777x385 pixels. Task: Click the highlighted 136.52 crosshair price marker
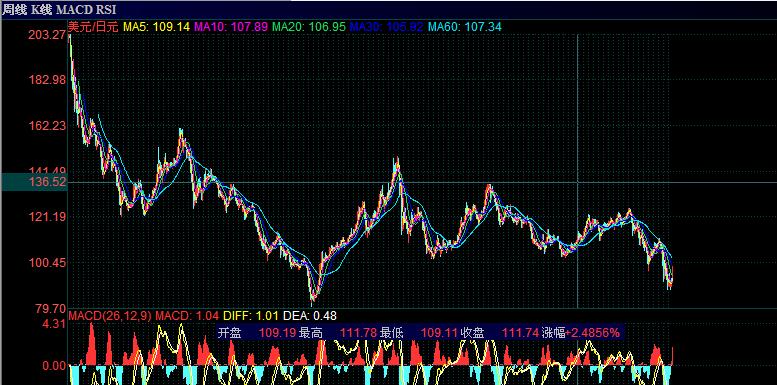[x=34, y=182]
